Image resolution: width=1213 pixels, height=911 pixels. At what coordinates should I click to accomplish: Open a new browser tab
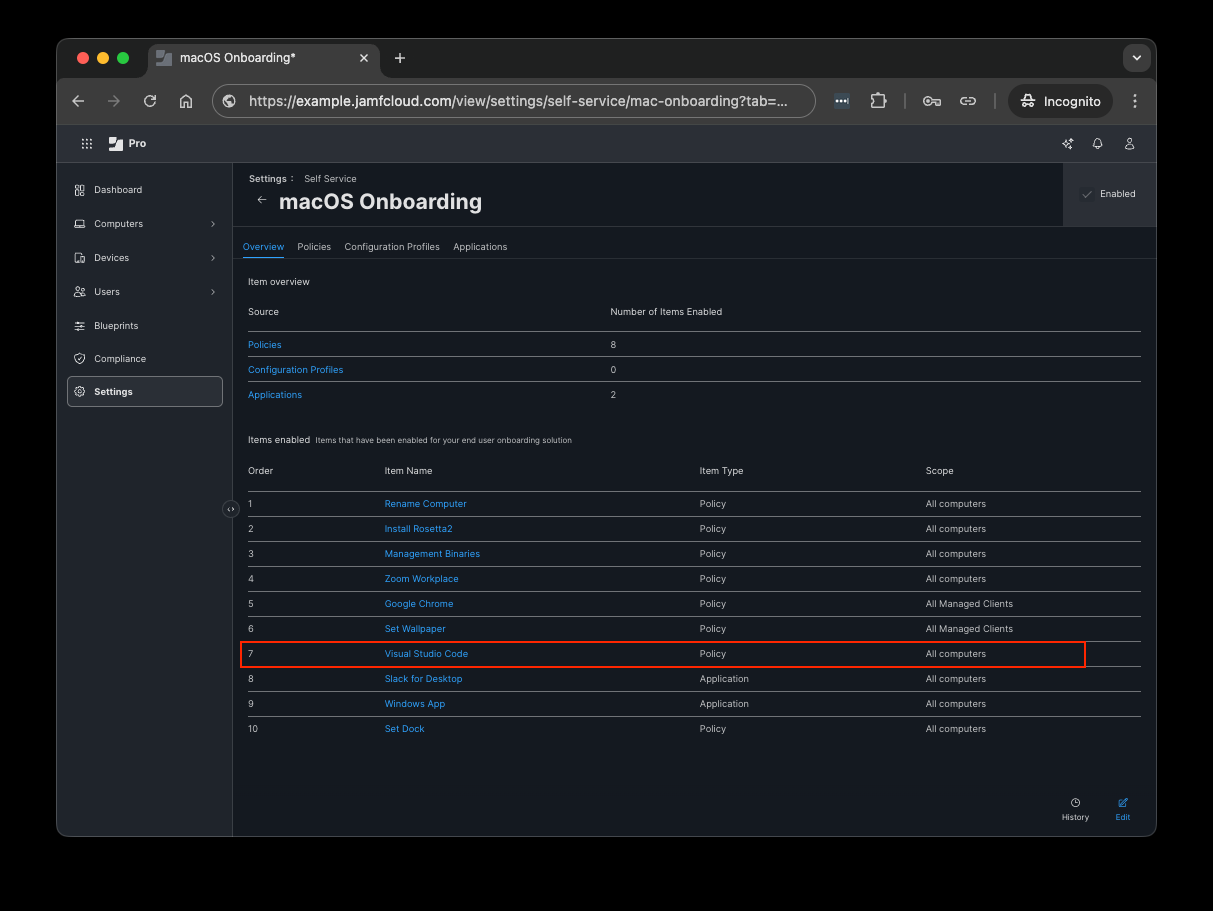click(x=400, y=58)
